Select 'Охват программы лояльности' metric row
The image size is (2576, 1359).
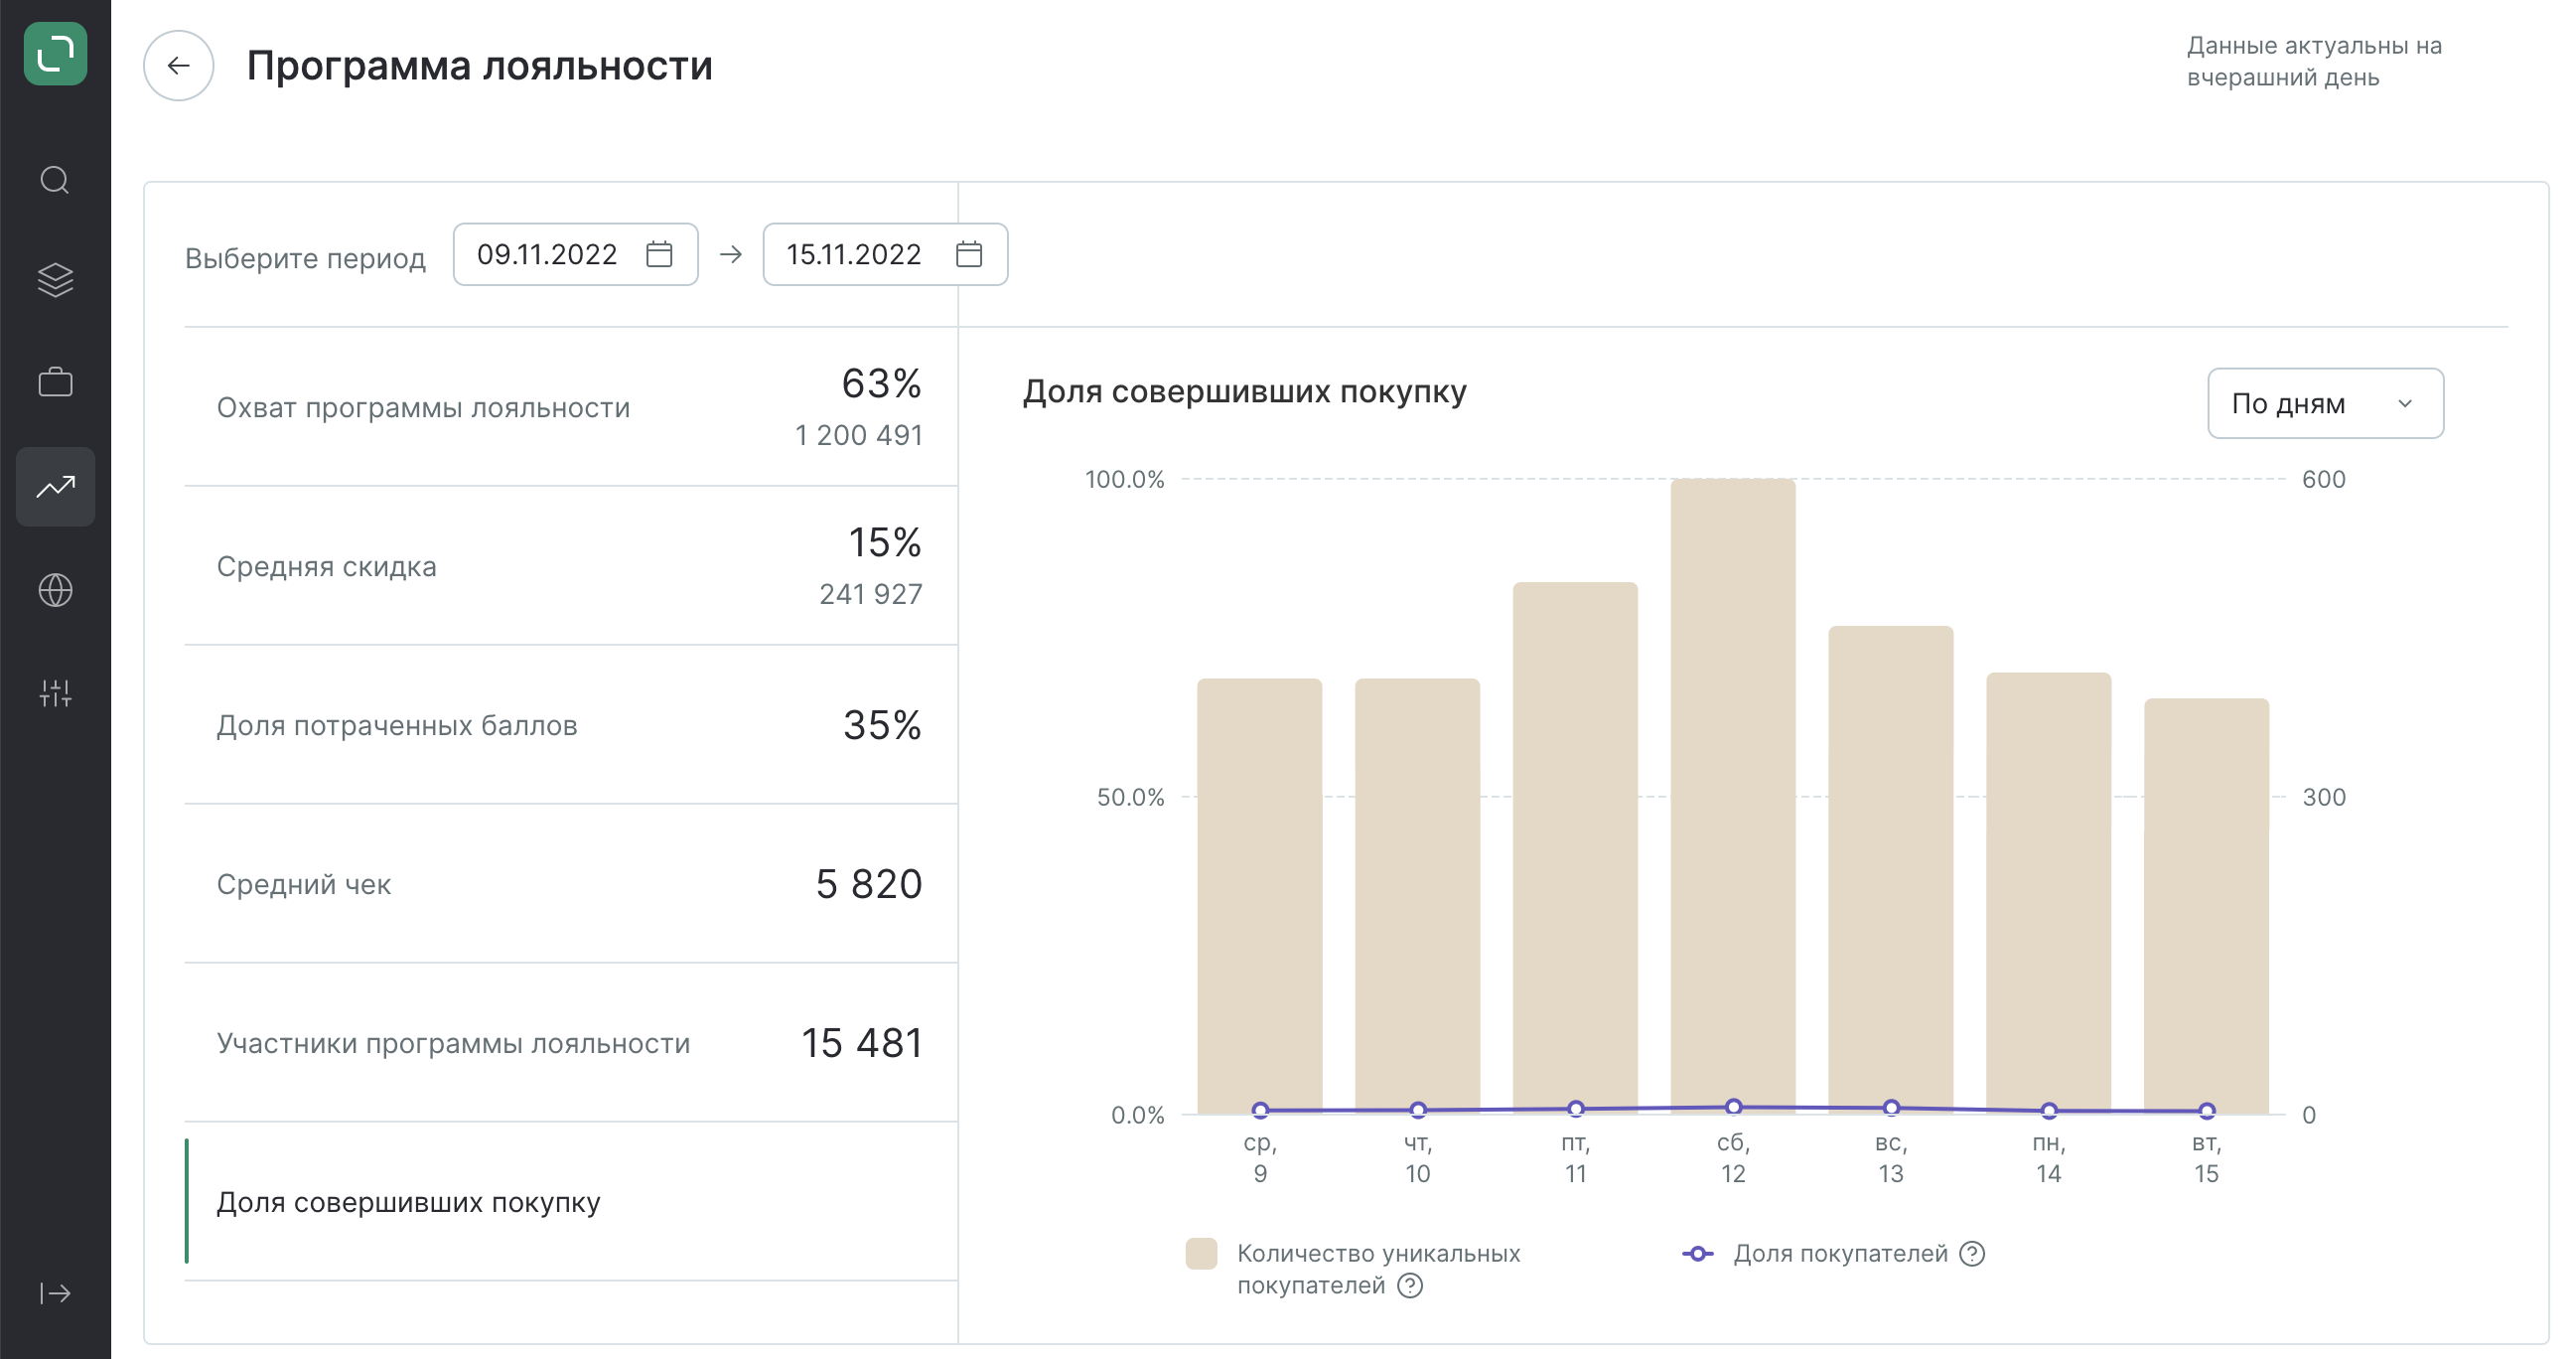coord(571,407)
